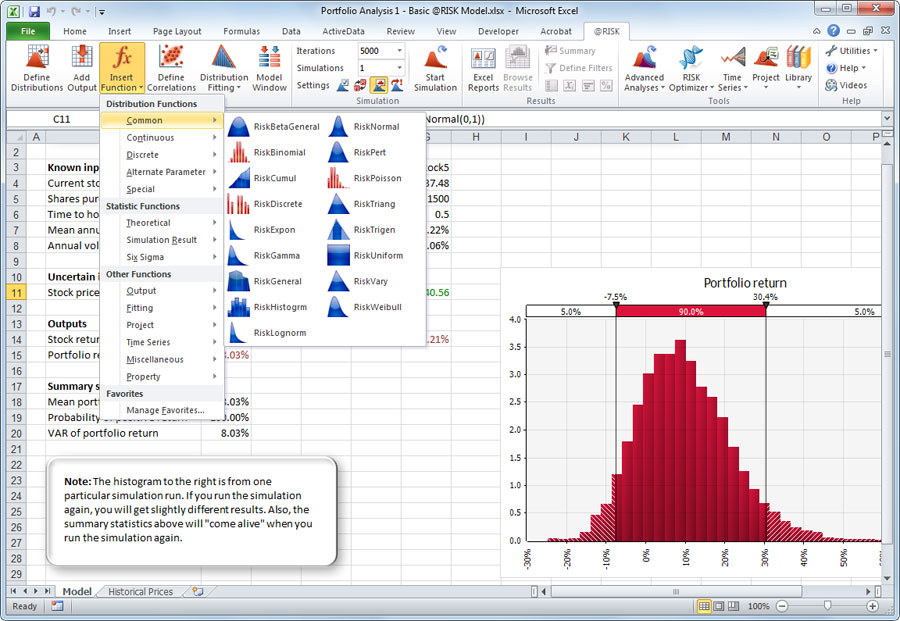900x621 pixels.
Task: Open ribbon Time Series dropdown
Action: click(732, 68)
